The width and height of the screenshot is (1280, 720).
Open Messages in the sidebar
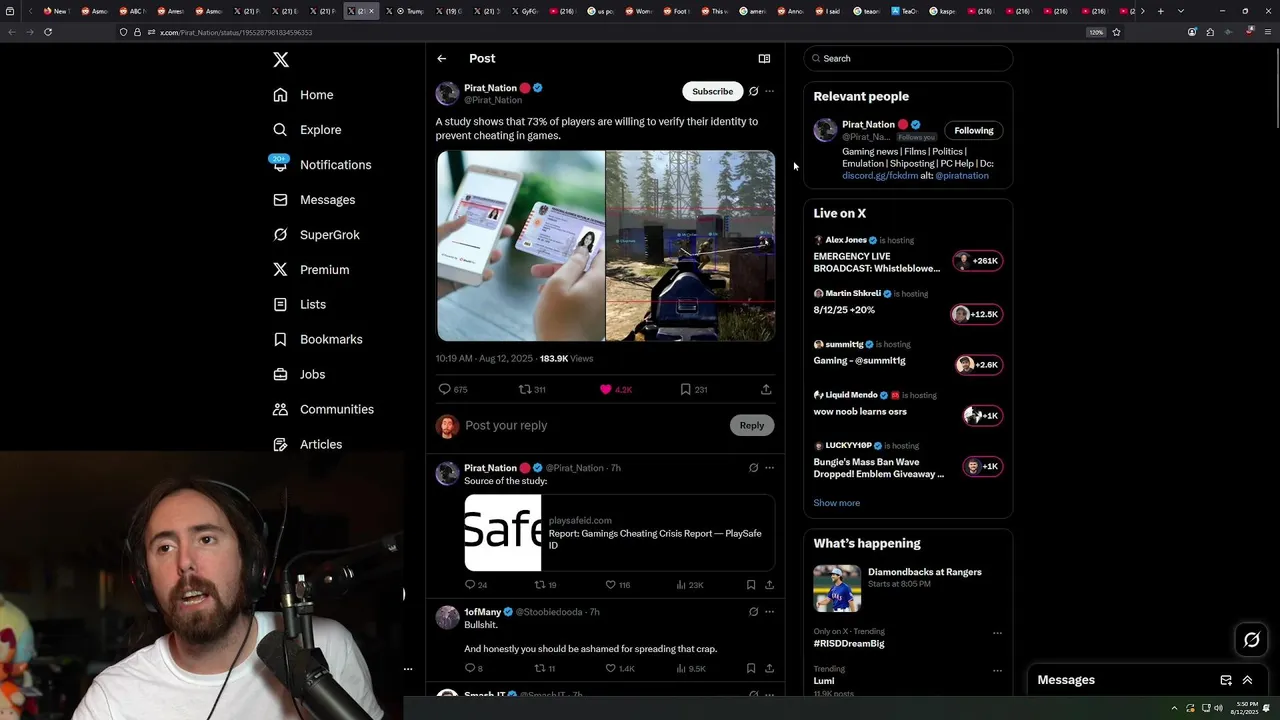click(314, 200)
